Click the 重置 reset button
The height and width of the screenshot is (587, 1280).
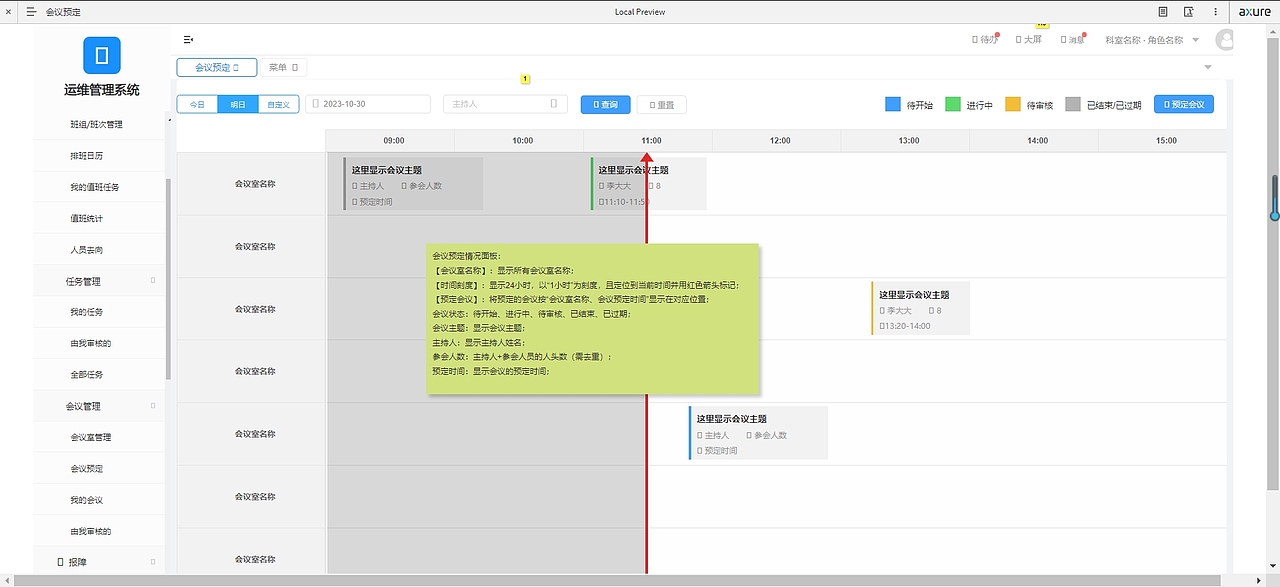(661, 104)
